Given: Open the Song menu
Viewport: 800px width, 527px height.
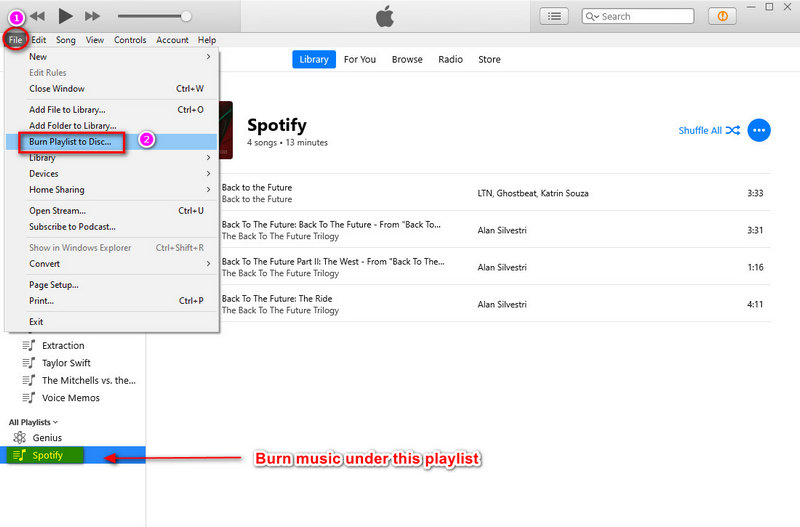Looking at the screenshot, I should tap(65, 40).
